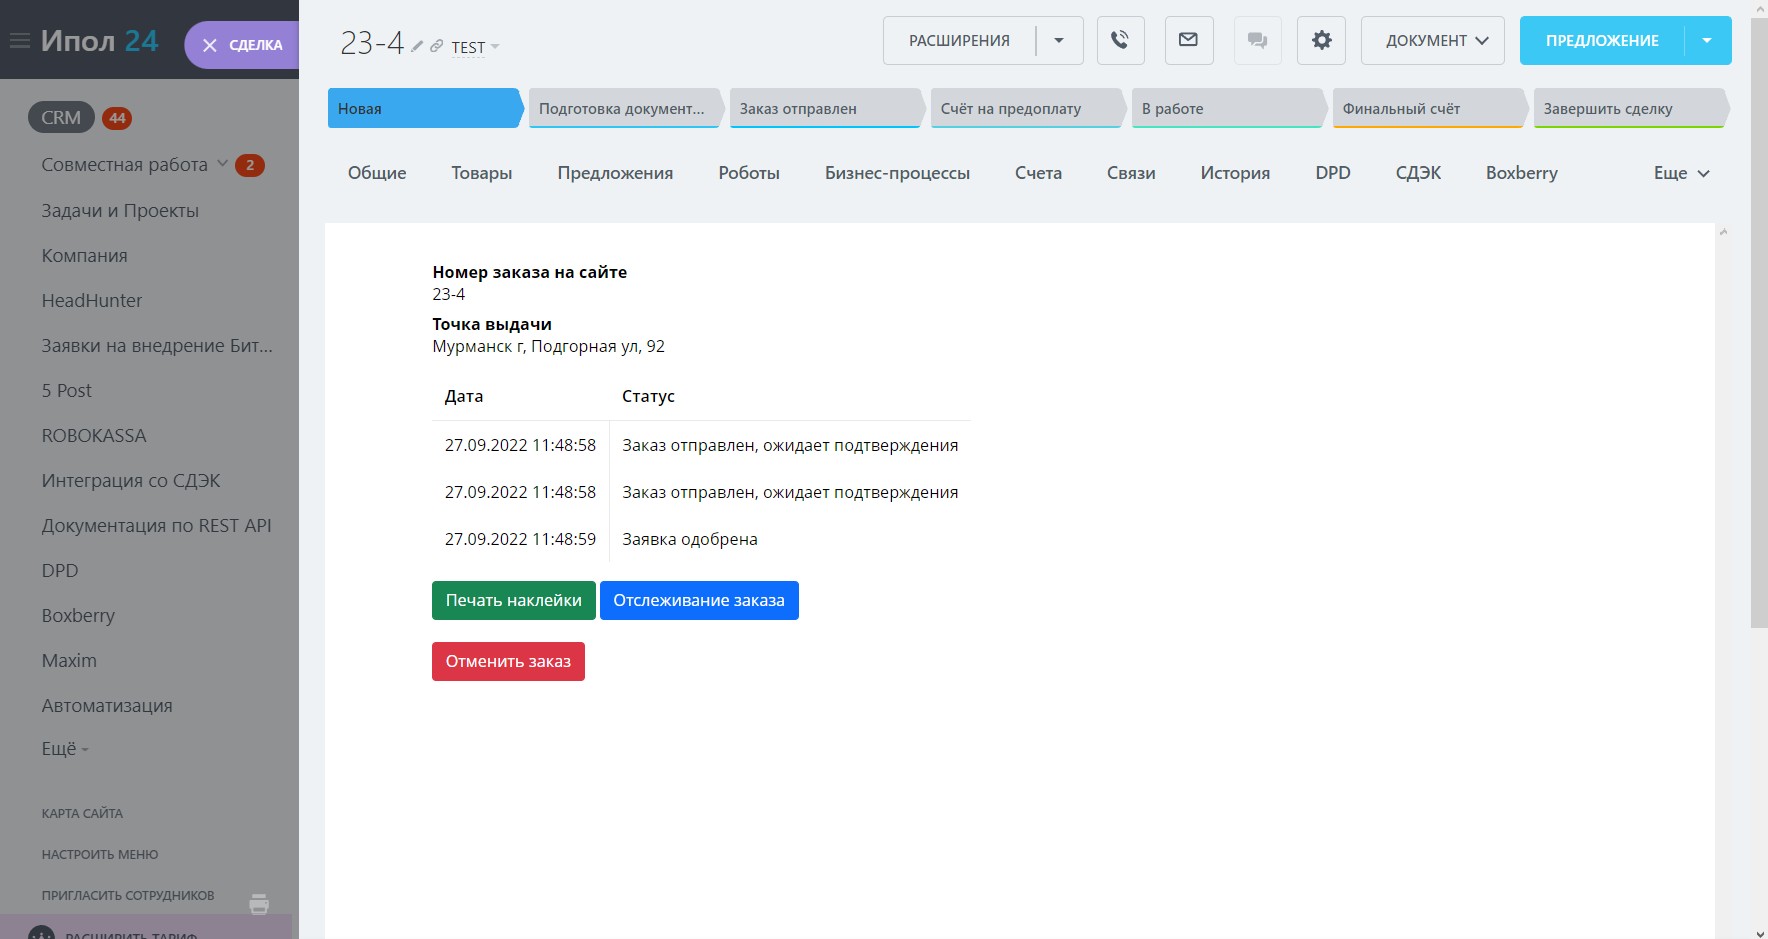
Task: Set deal stage to Заказ отправлен
Action: click(824, 109)
